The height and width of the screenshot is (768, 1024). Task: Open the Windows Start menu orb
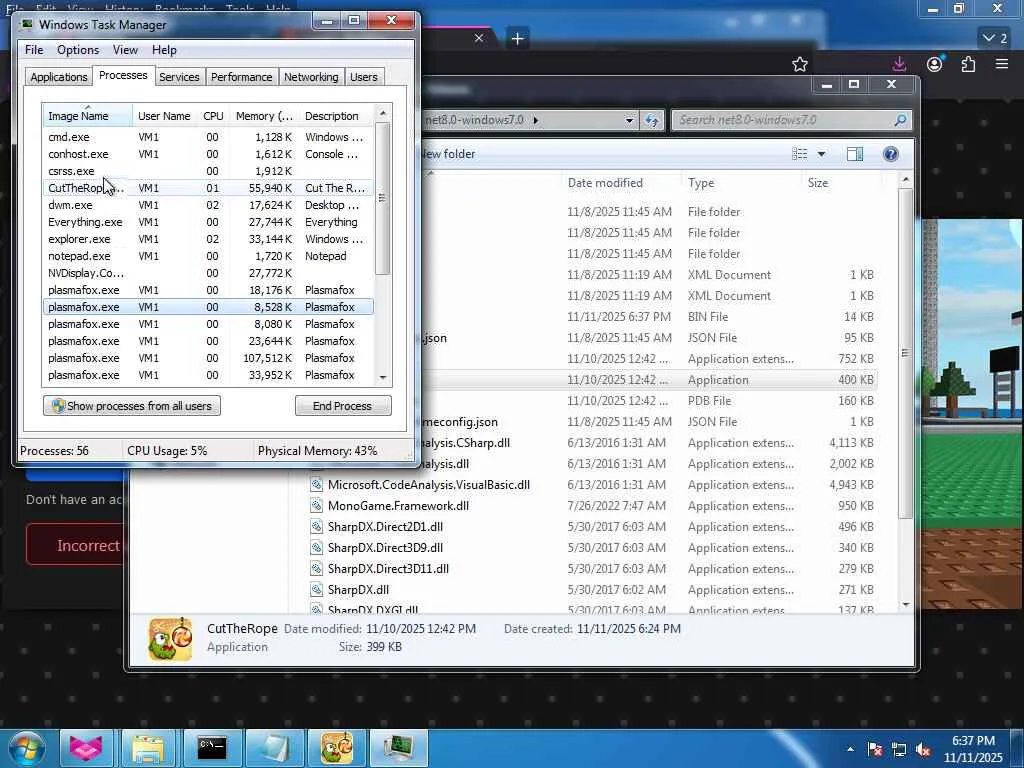coord(27,748)
